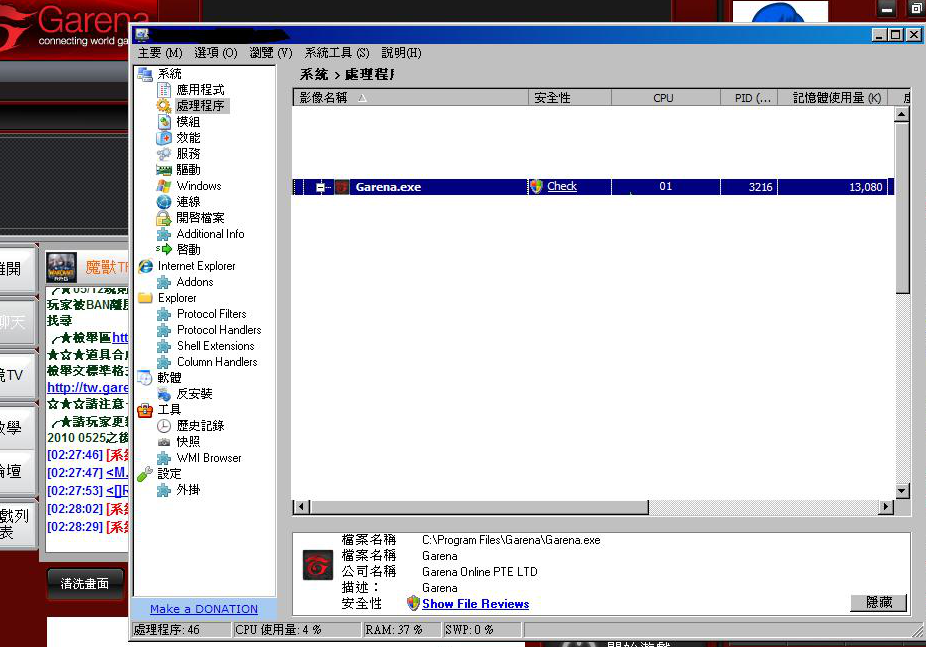Click the [02:27:46] chat line in Garena
The height and width of the screenshot is (647, 926).
tap(87, 455)
